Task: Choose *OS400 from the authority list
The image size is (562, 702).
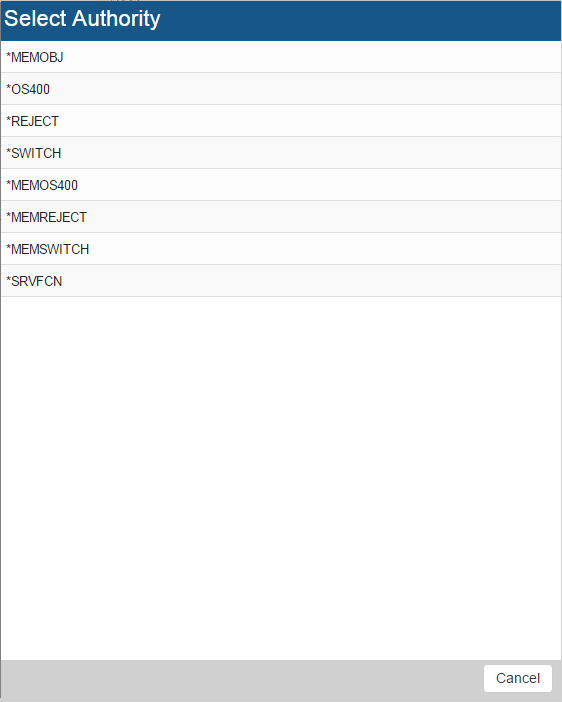Action: [281, 89]
